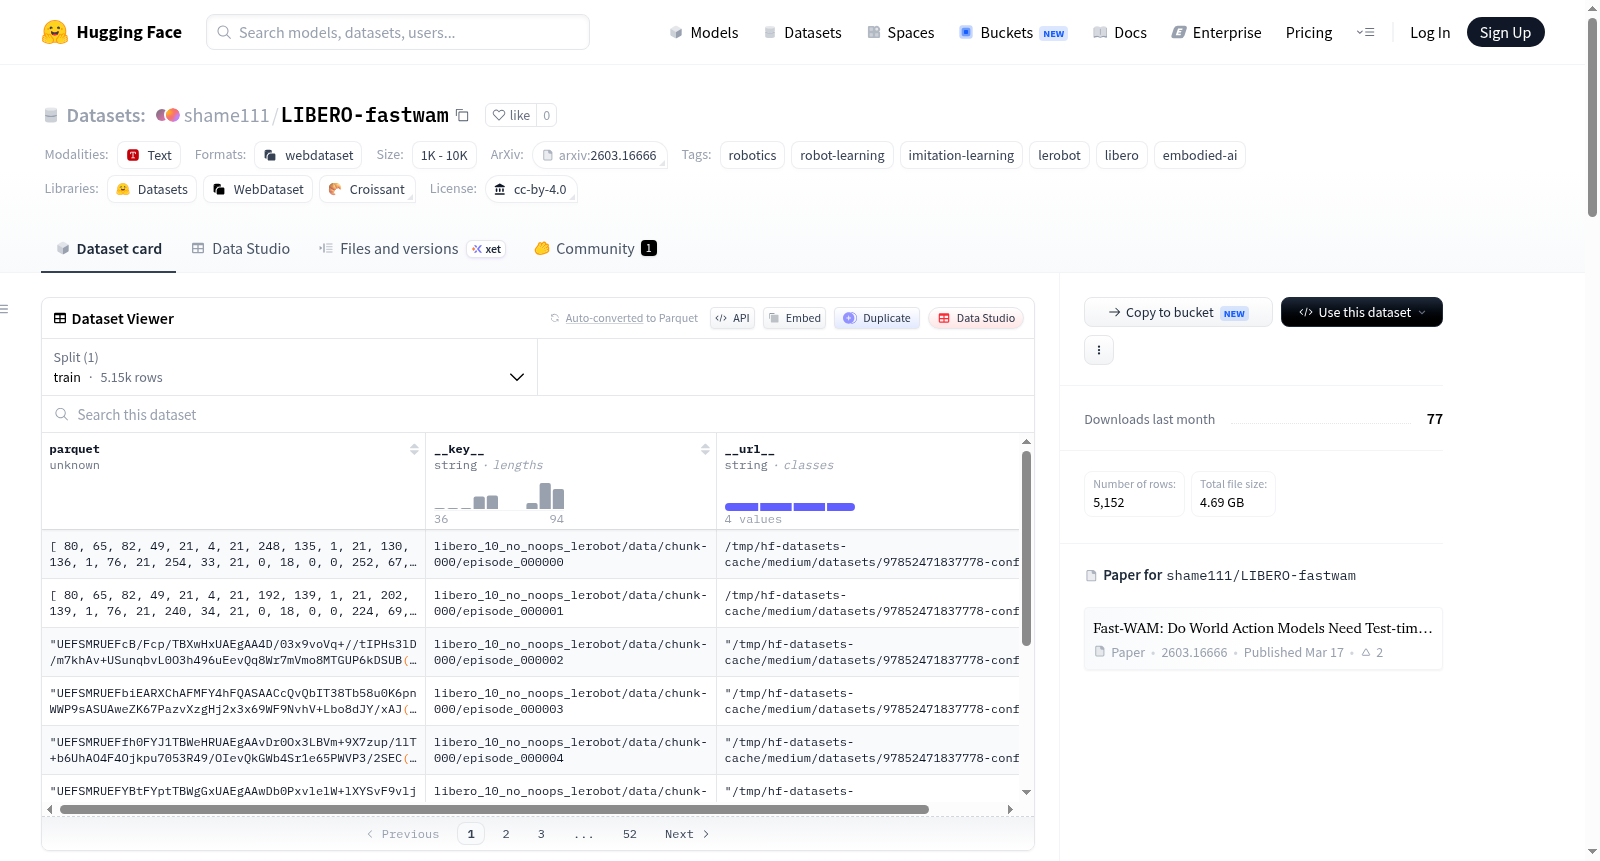Open the Pricing page
The height and width of the screenshot is (861, 1600).
tap(1309, 33)
